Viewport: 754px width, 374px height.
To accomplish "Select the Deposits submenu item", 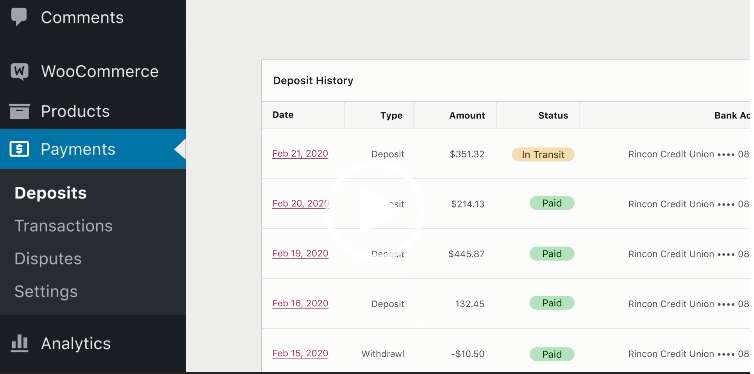I will (50, 193).
